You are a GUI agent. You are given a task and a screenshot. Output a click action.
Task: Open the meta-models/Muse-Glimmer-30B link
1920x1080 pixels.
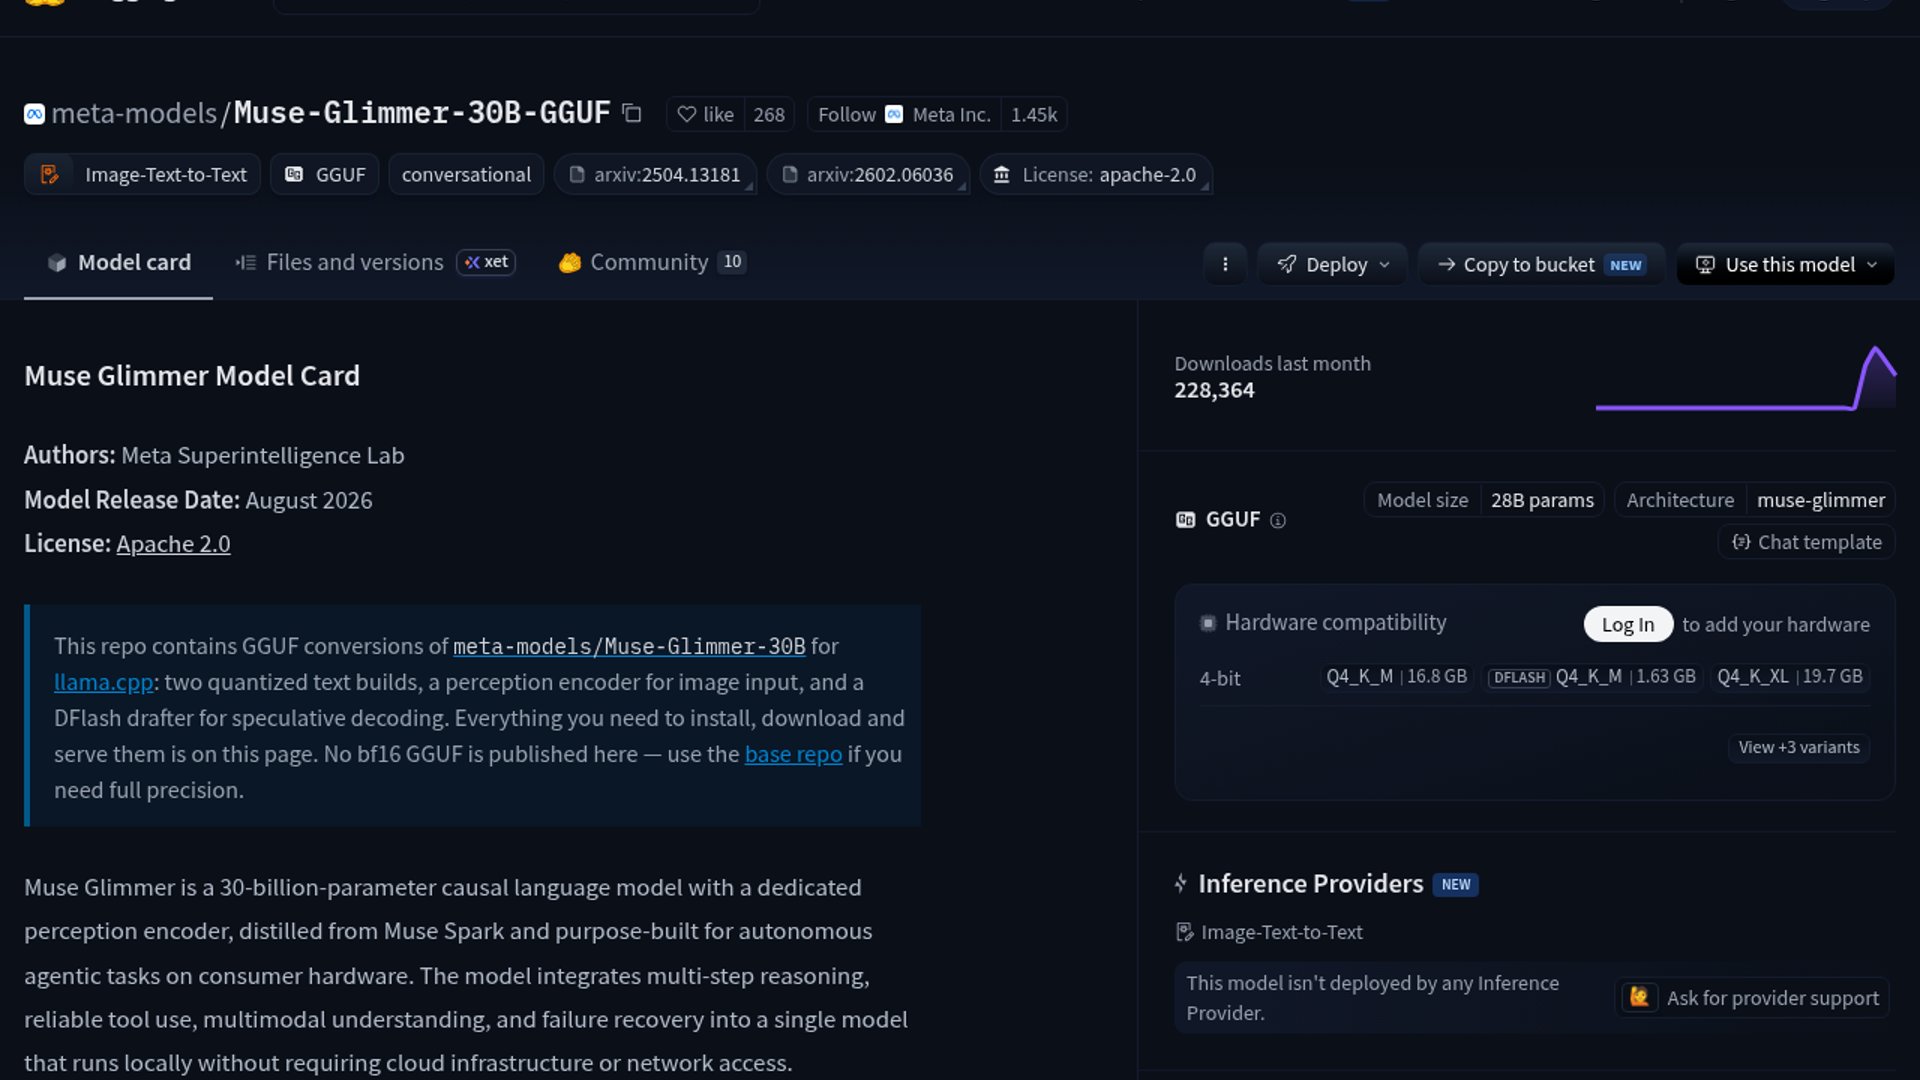pyautogui.click(x=629, y=646)
